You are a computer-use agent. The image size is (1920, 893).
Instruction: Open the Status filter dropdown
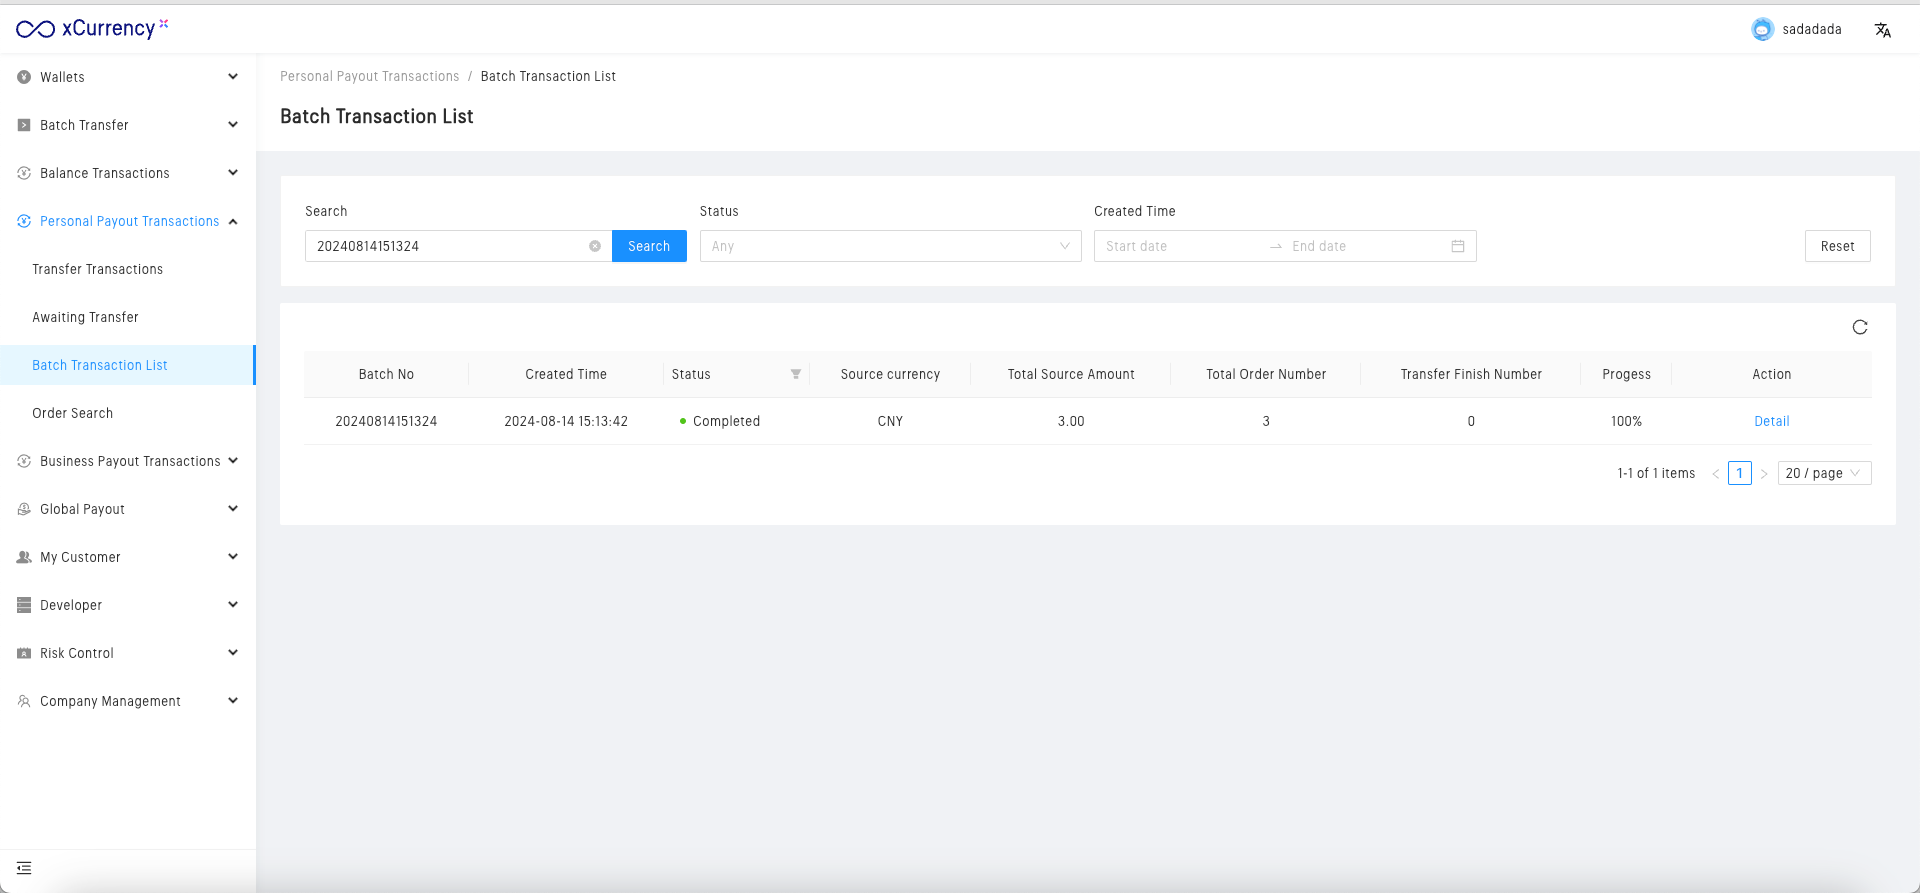click(889, 246)
